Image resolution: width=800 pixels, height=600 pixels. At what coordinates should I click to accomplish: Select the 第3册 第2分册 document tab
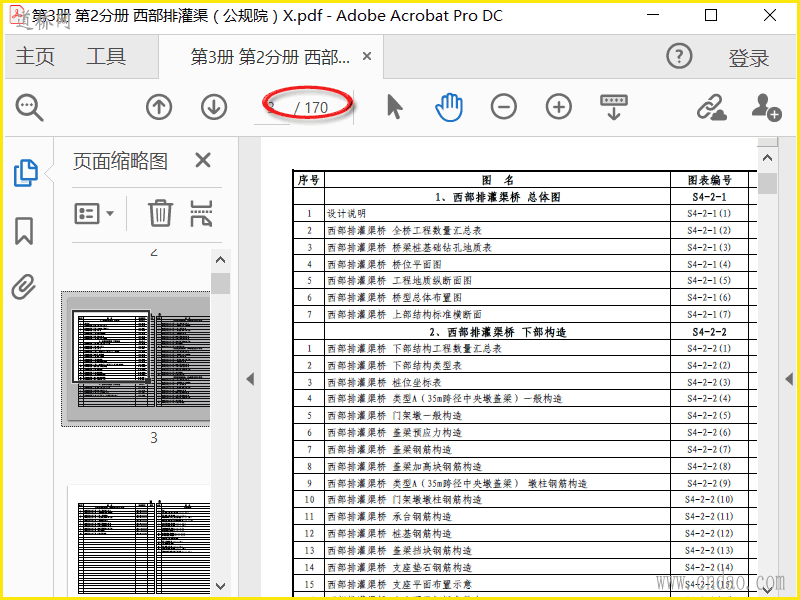(x=270, y=57)
